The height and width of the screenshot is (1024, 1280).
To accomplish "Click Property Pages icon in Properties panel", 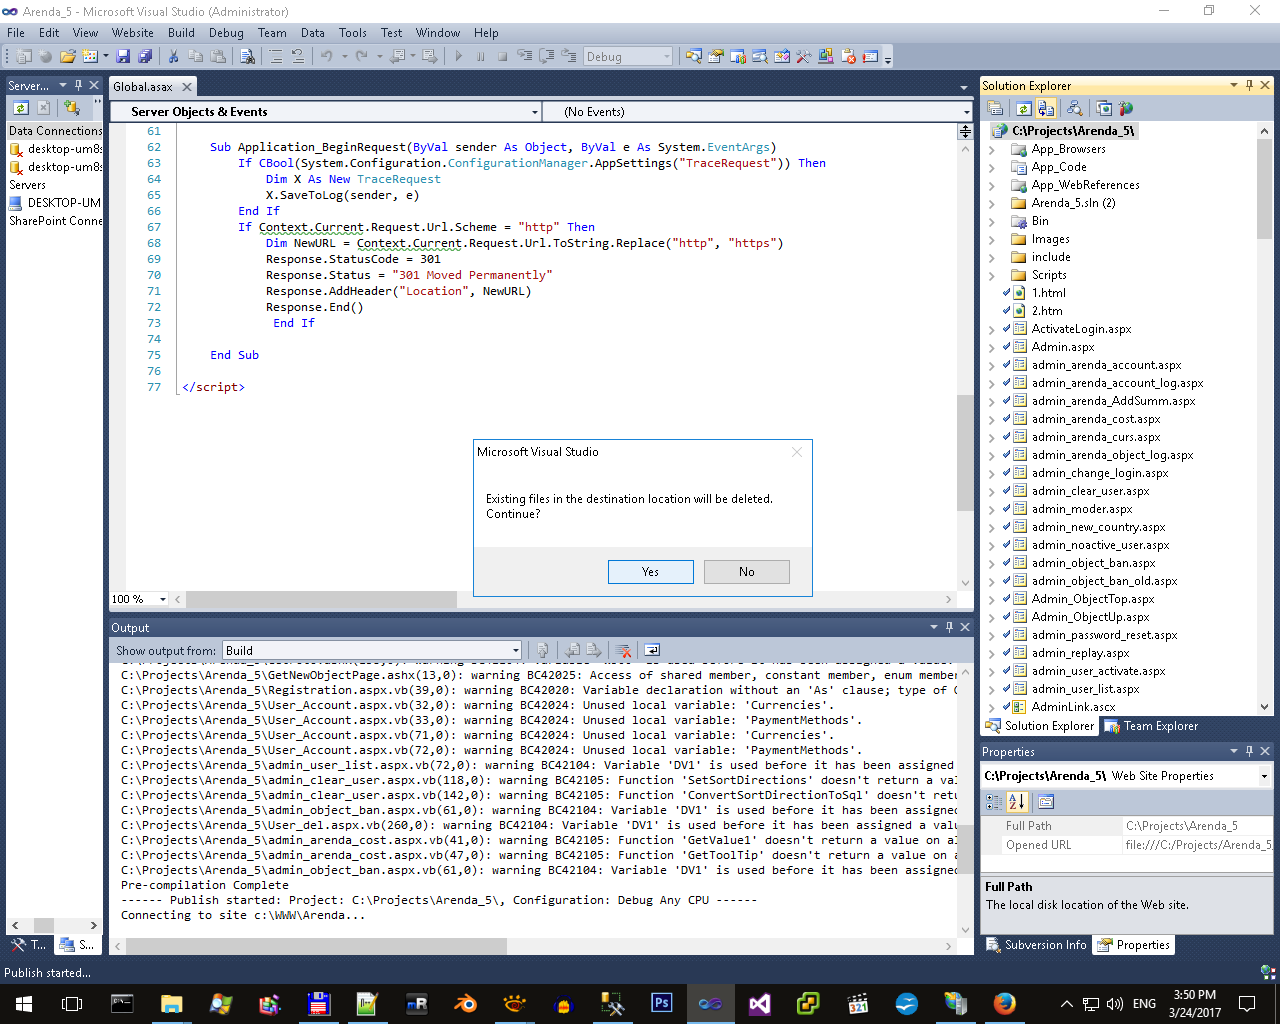I will pos(1046,802).
